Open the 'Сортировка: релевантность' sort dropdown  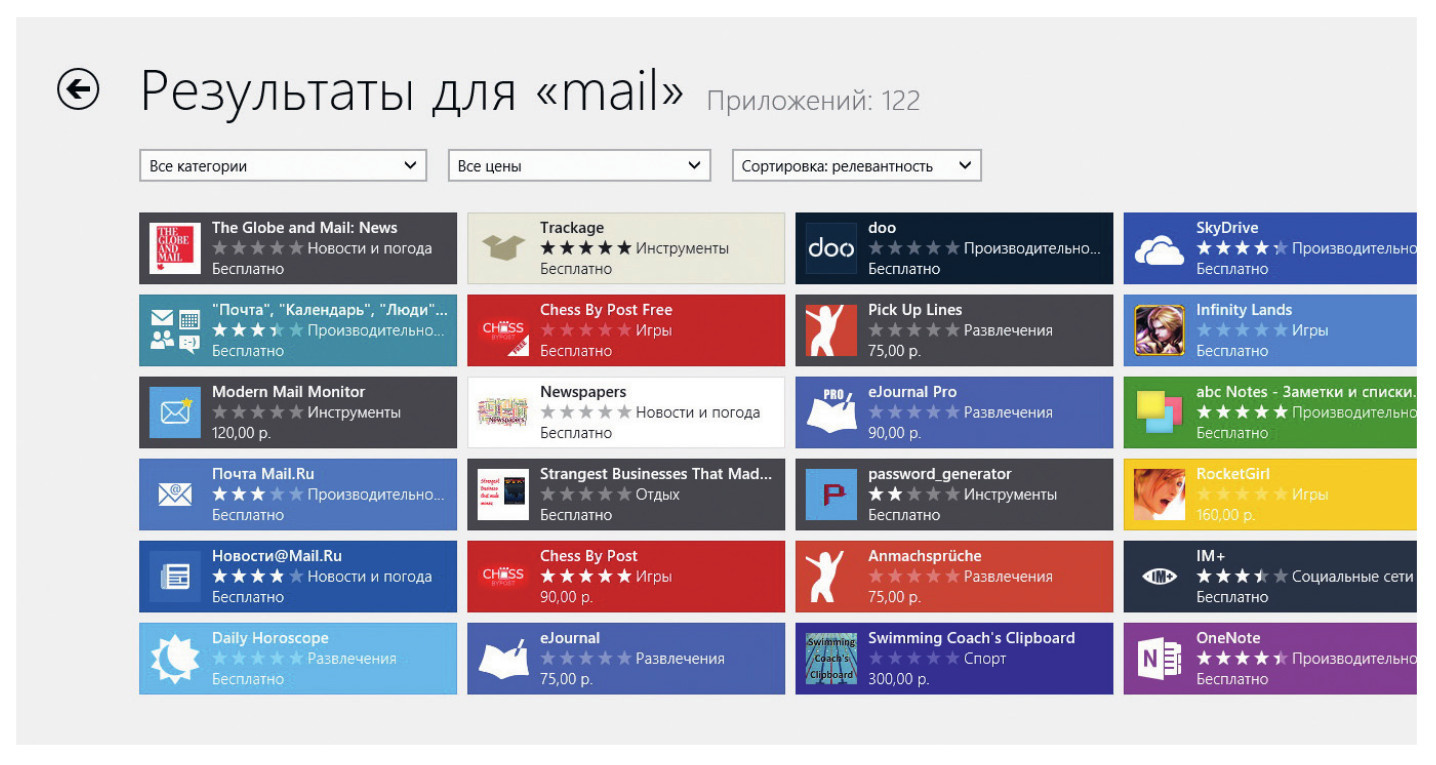(856, 166)
